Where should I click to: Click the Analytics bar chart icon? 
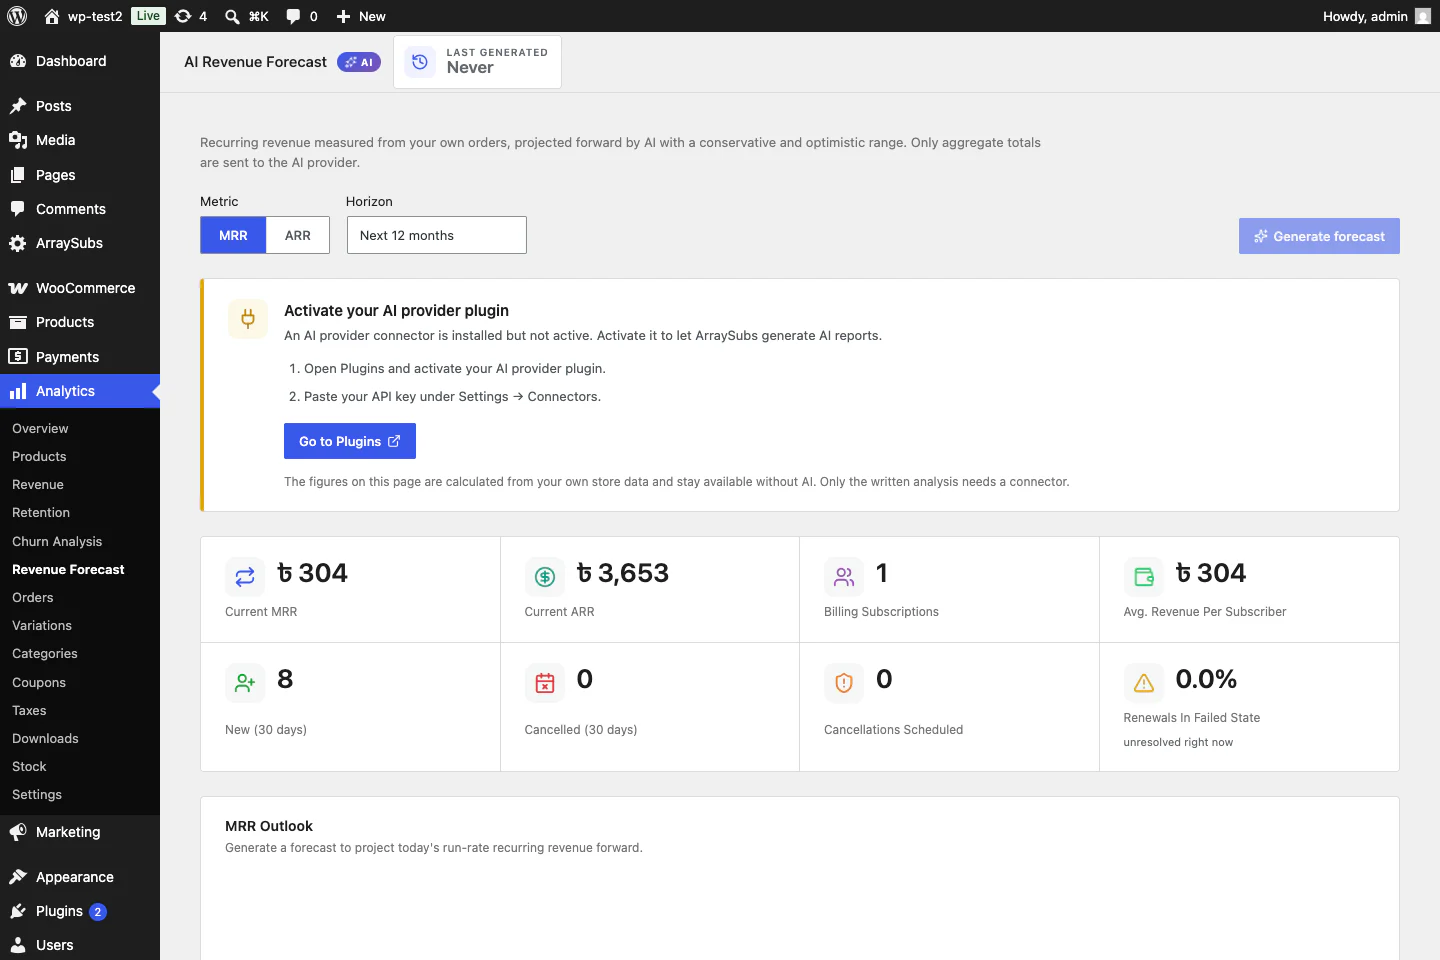[x=18, y=391]
